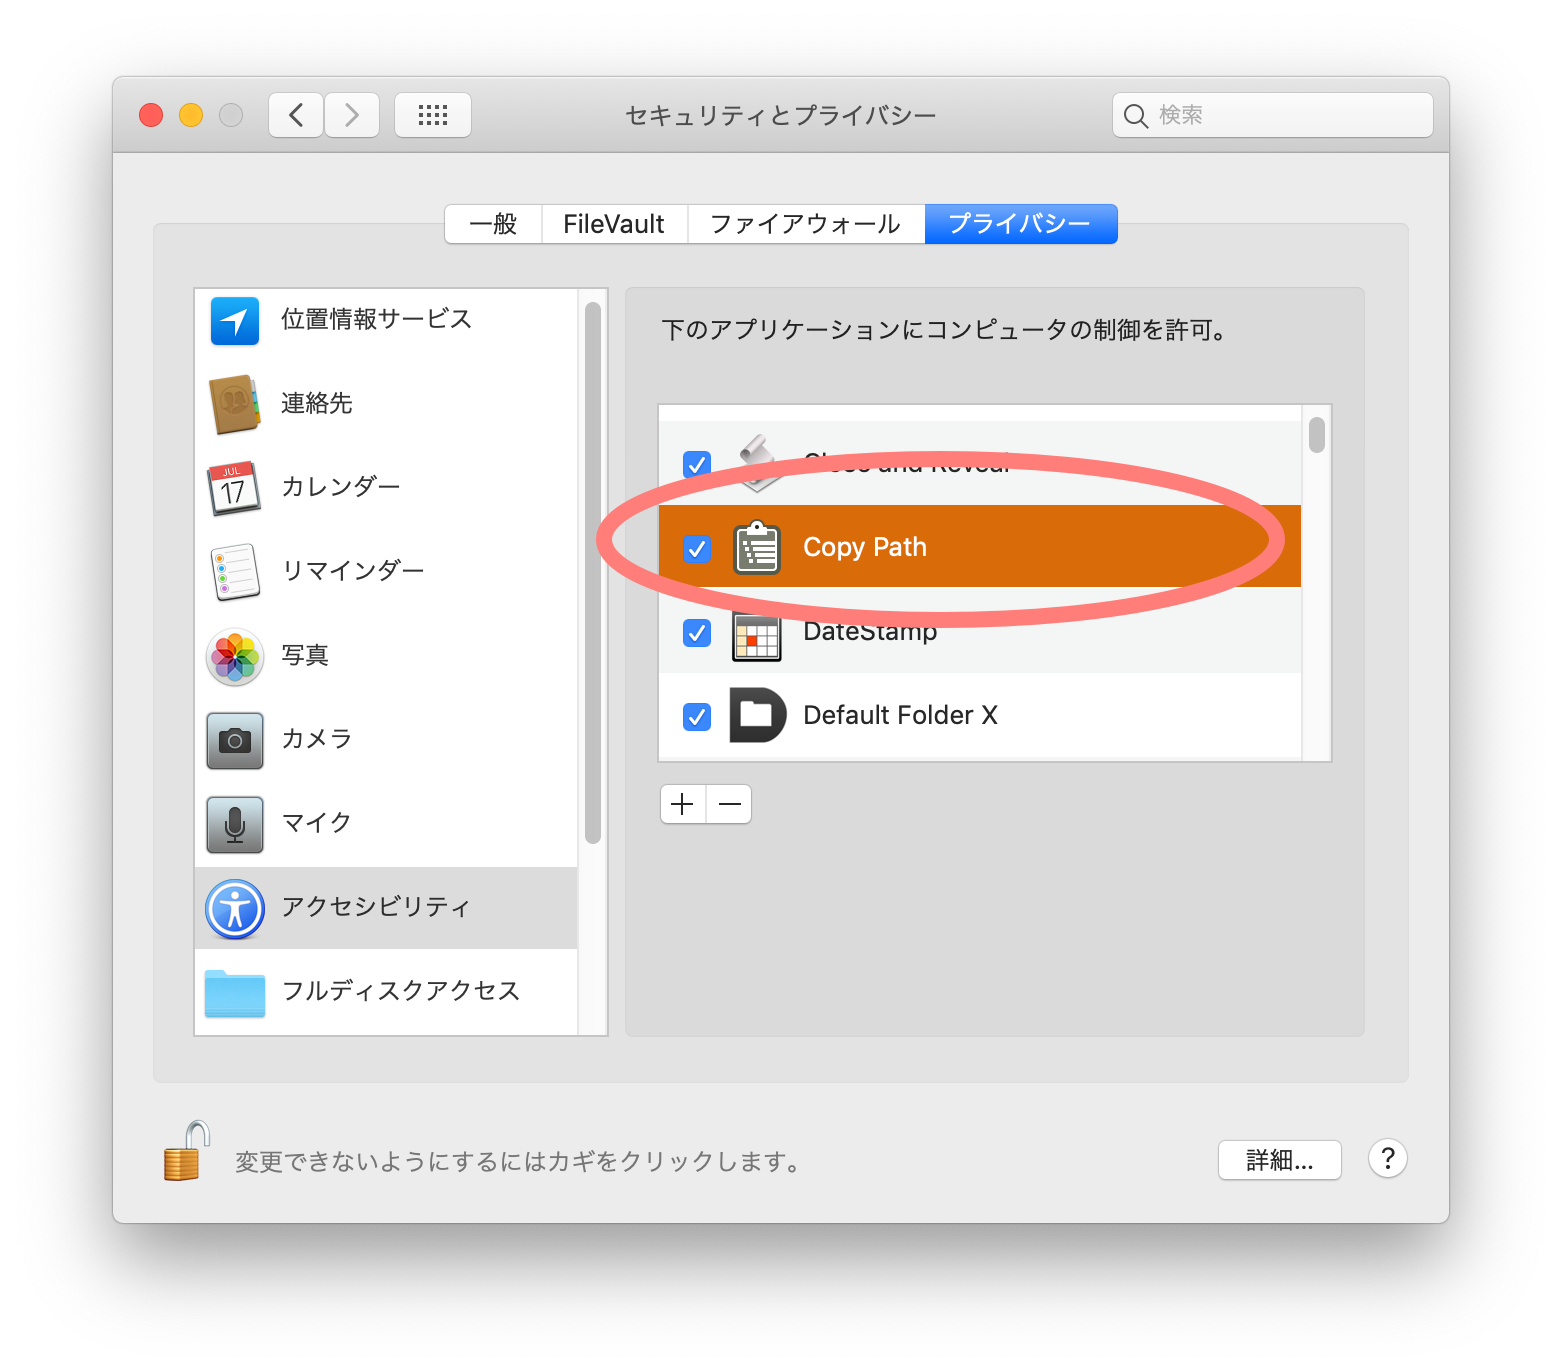Switch to the FileVault tab
The image size is (1562, 1372).
(x=613, y=224)
